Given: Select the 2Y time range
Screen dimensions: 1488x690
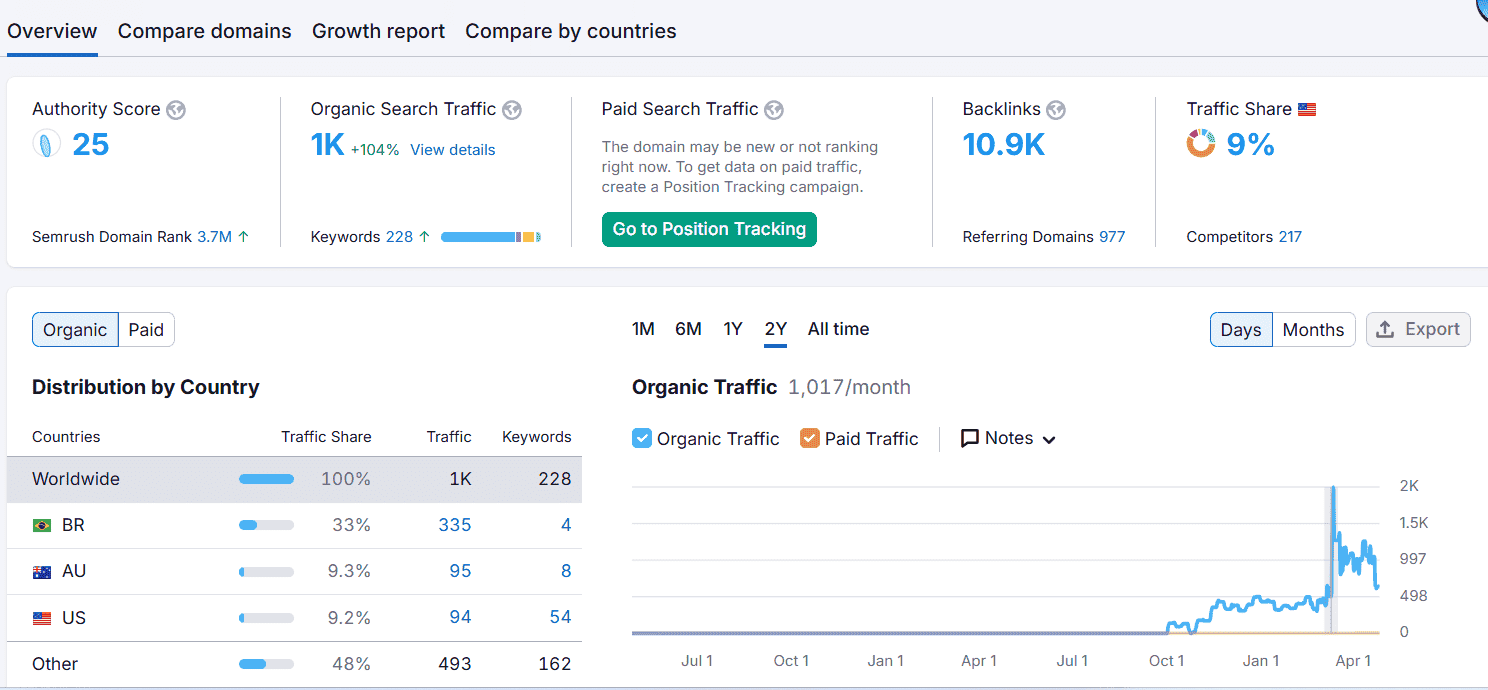Looking at the screenshot, I should point(775,329).
